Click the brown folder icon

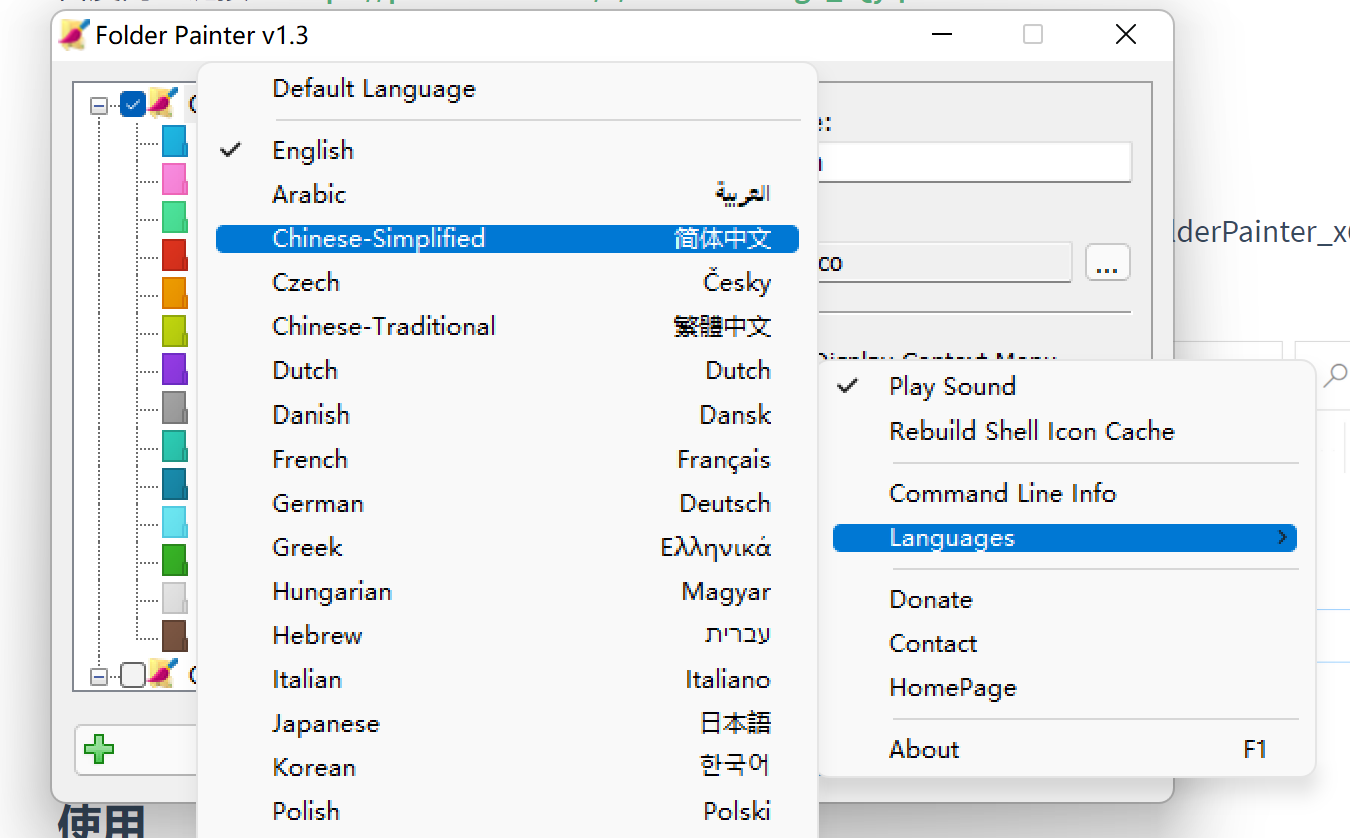(174, 635)
